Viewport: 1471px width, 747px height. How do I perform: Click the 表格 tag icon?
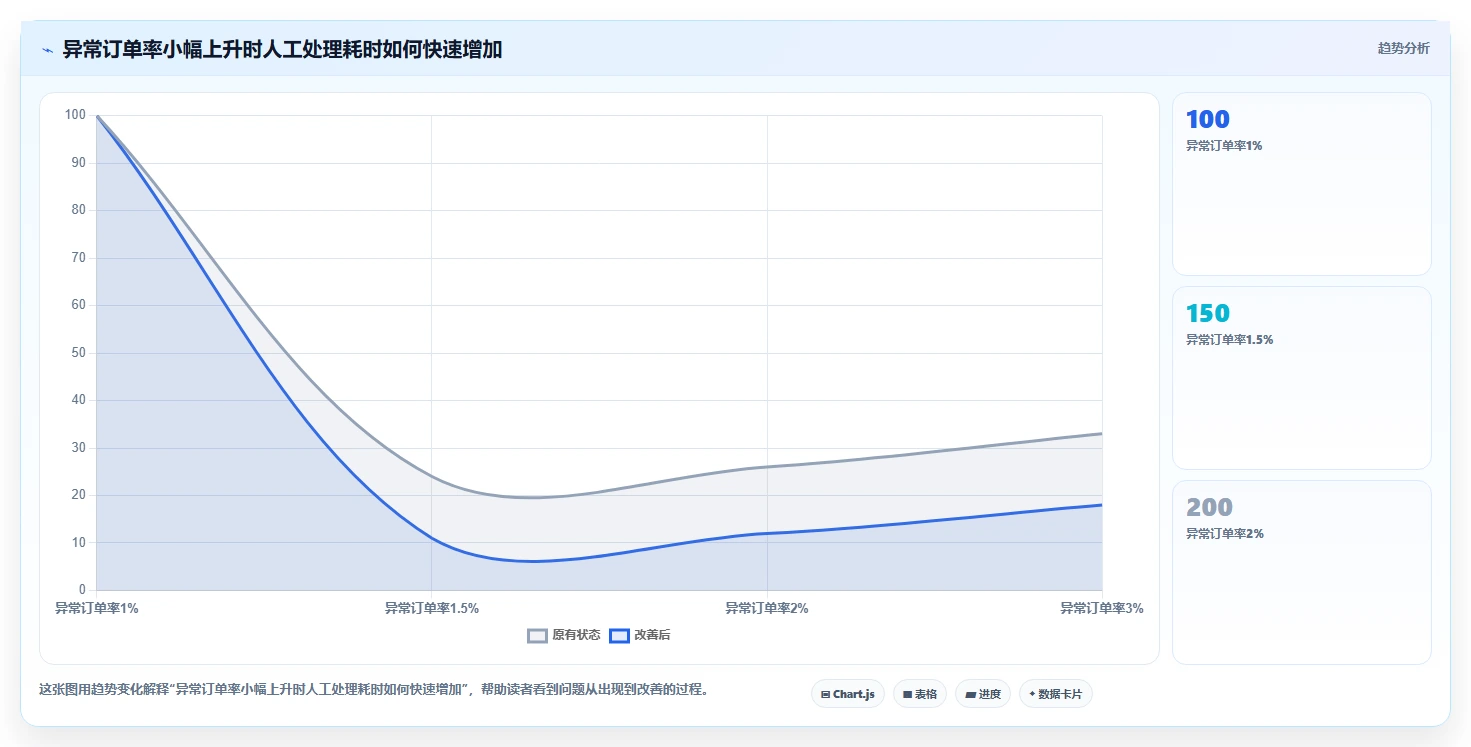click(907, 694)
